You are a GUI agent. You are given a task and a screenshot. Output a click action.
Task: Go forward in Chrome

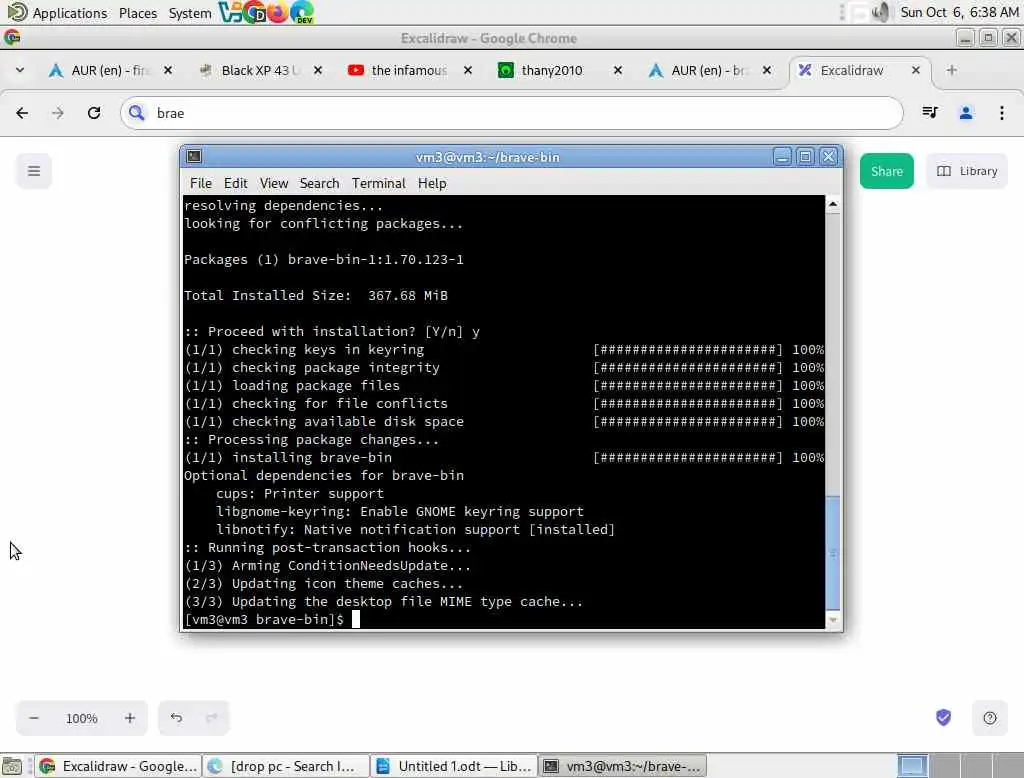click(x=58, y=113)
